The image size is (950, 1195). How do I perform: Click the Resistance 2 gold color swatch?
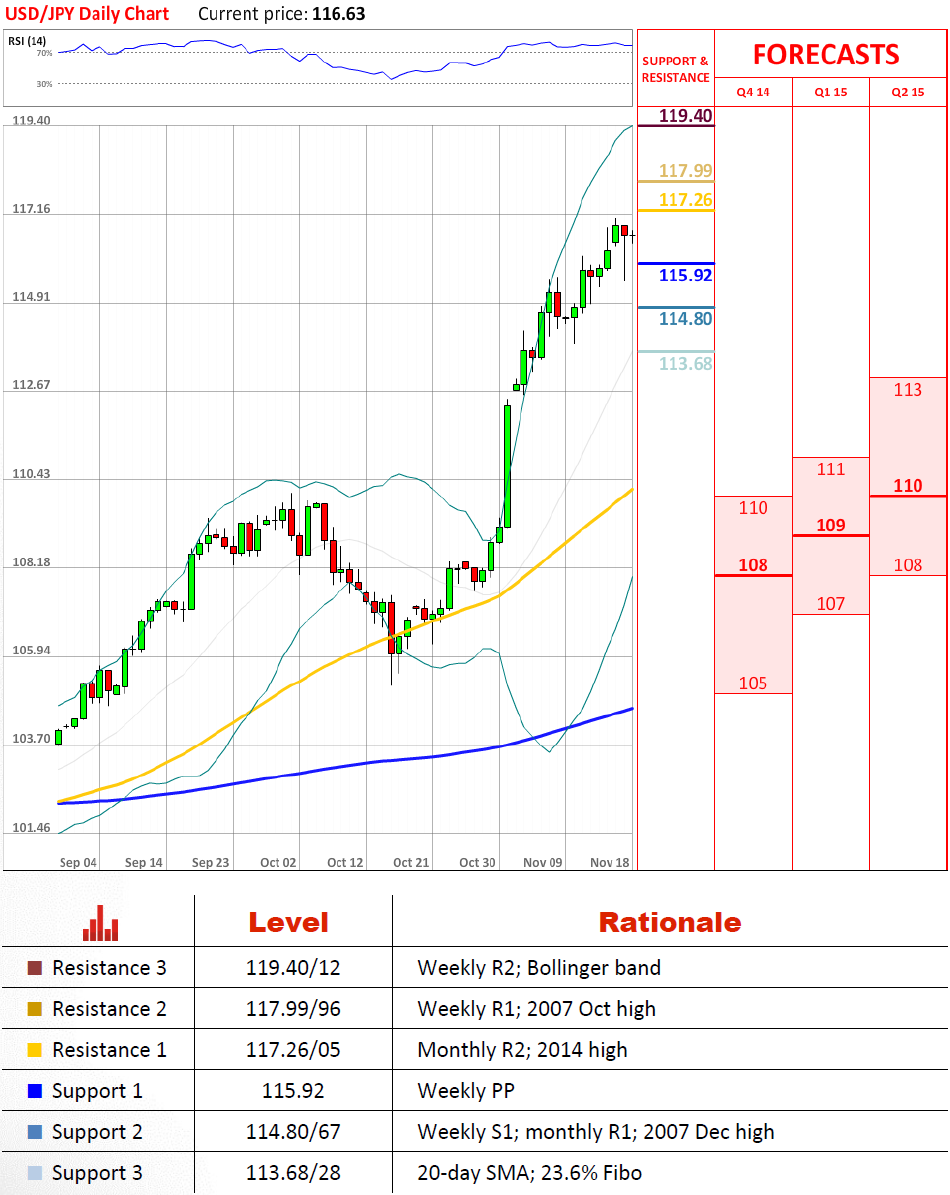click(x=34, y=1009)
